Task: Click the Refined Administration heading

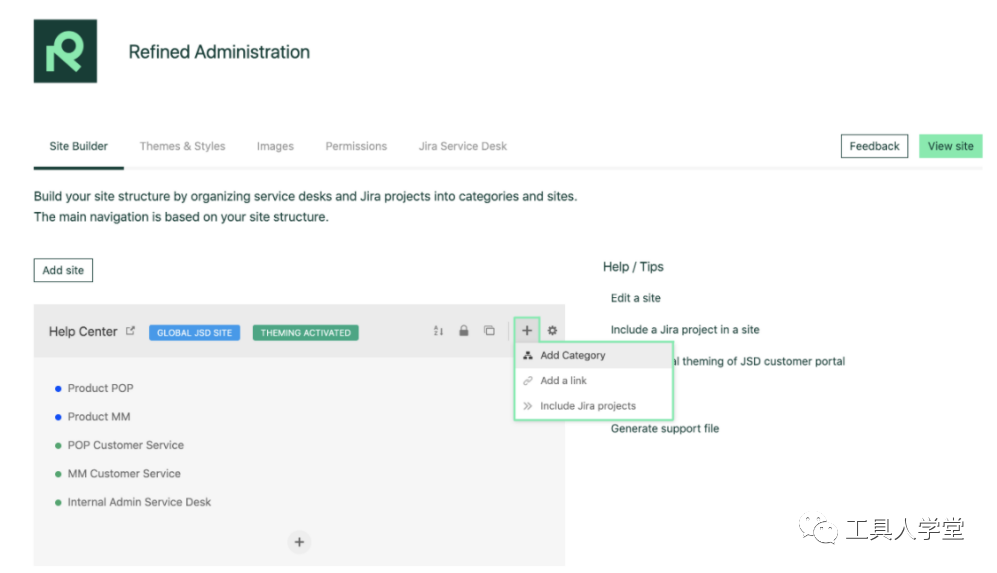Action: point(219,52)
